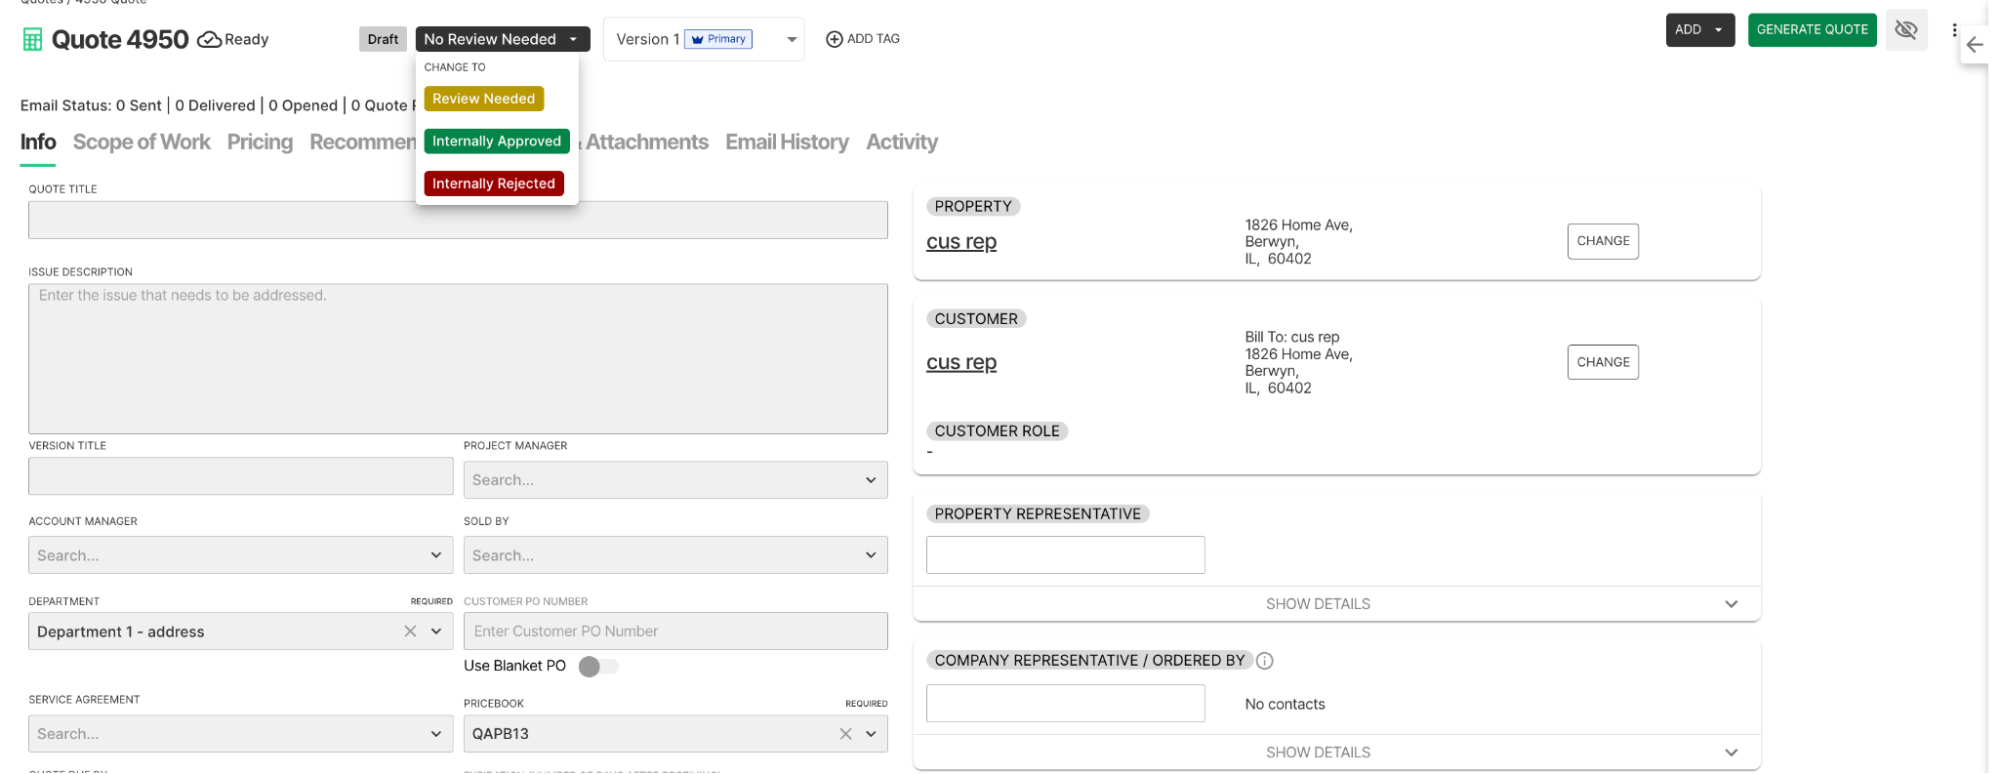Click the Quote Title input field
This screenshot has width=1999, height=774.
point(458,220)
